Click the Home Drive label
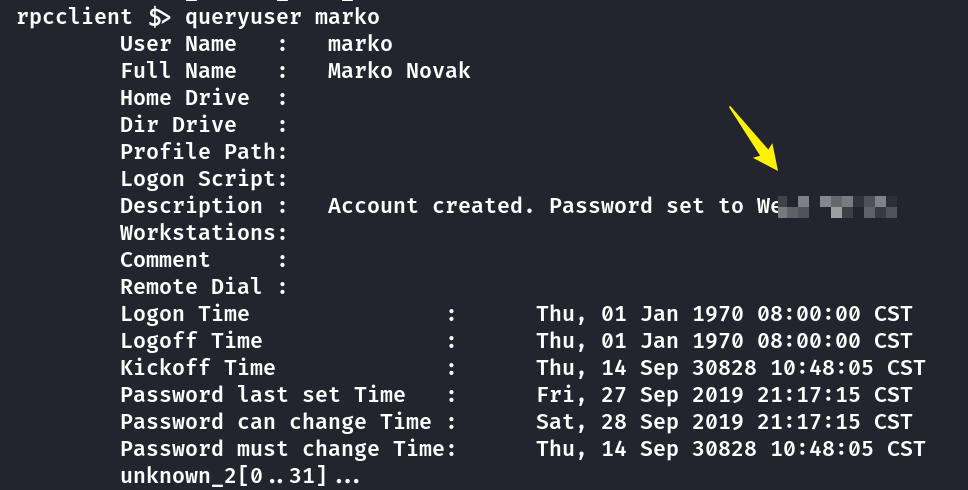 tap(185, 98)
